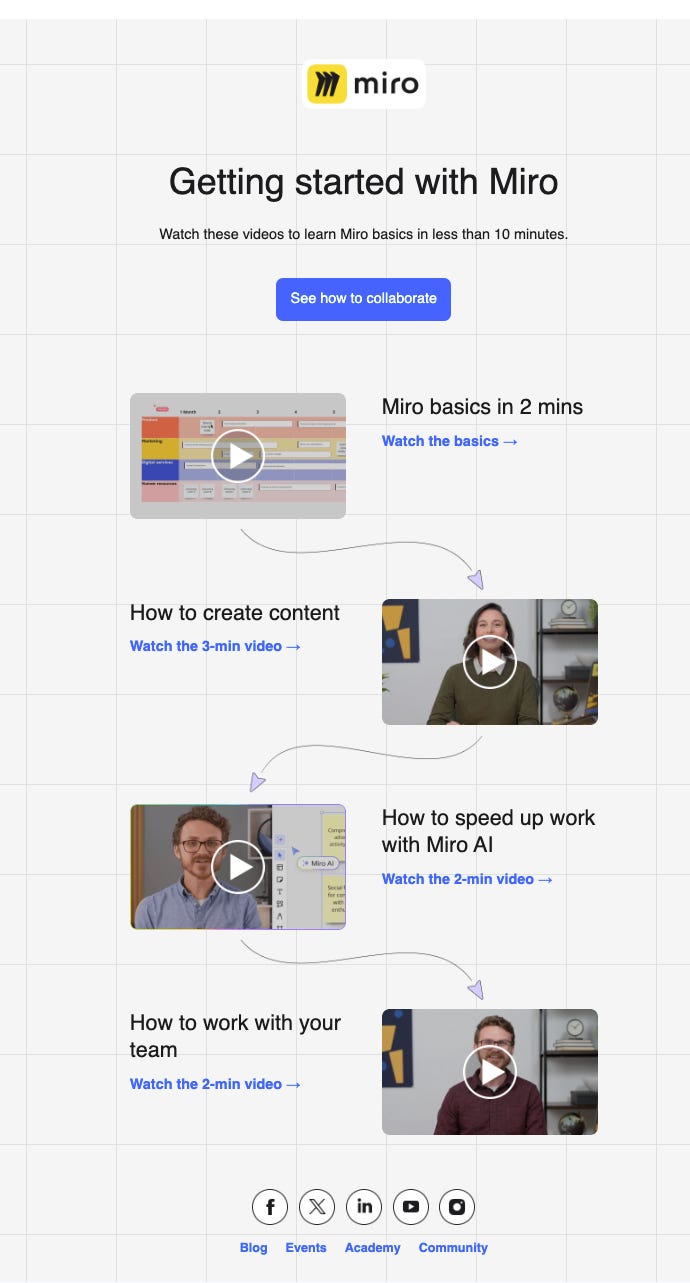The width and height of the screenshot is (690, 1283).
Task: Open the Events footer link
Action: 306,1248
